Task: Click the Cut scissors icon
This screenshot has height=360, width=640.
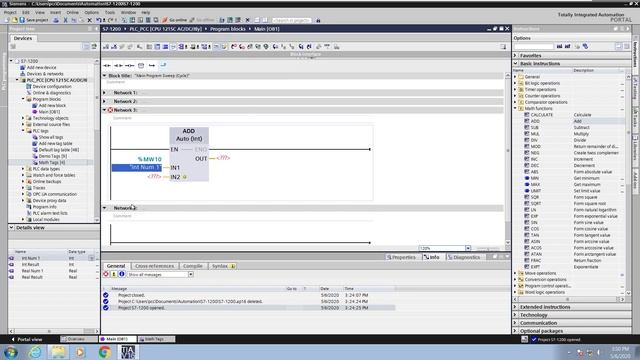Action: coord(65,20)
